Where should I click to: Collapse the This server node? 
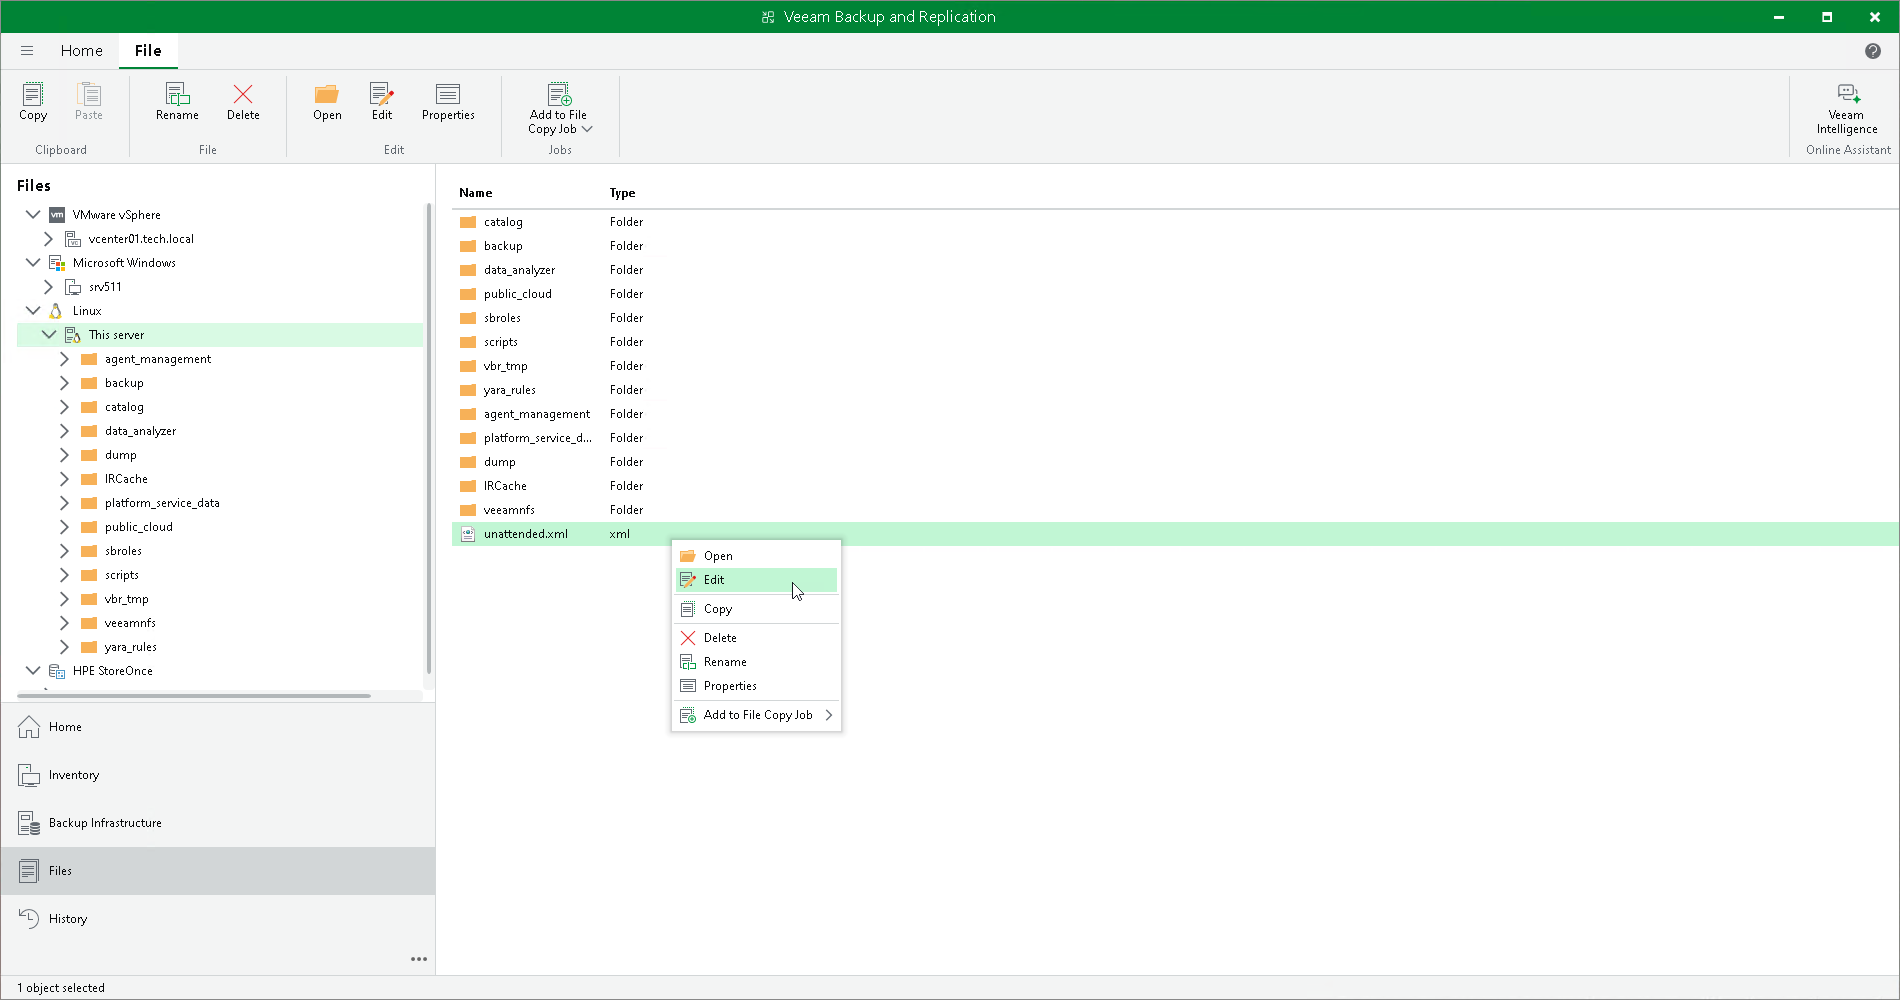tap(49, 335)
